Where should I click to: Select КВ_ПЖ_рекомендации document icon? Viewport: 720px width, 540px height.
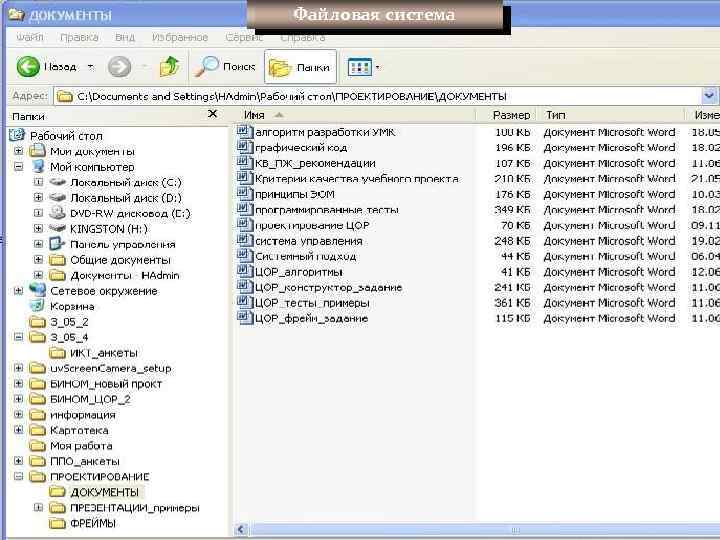pyautogui.click(x=245, y=163)
